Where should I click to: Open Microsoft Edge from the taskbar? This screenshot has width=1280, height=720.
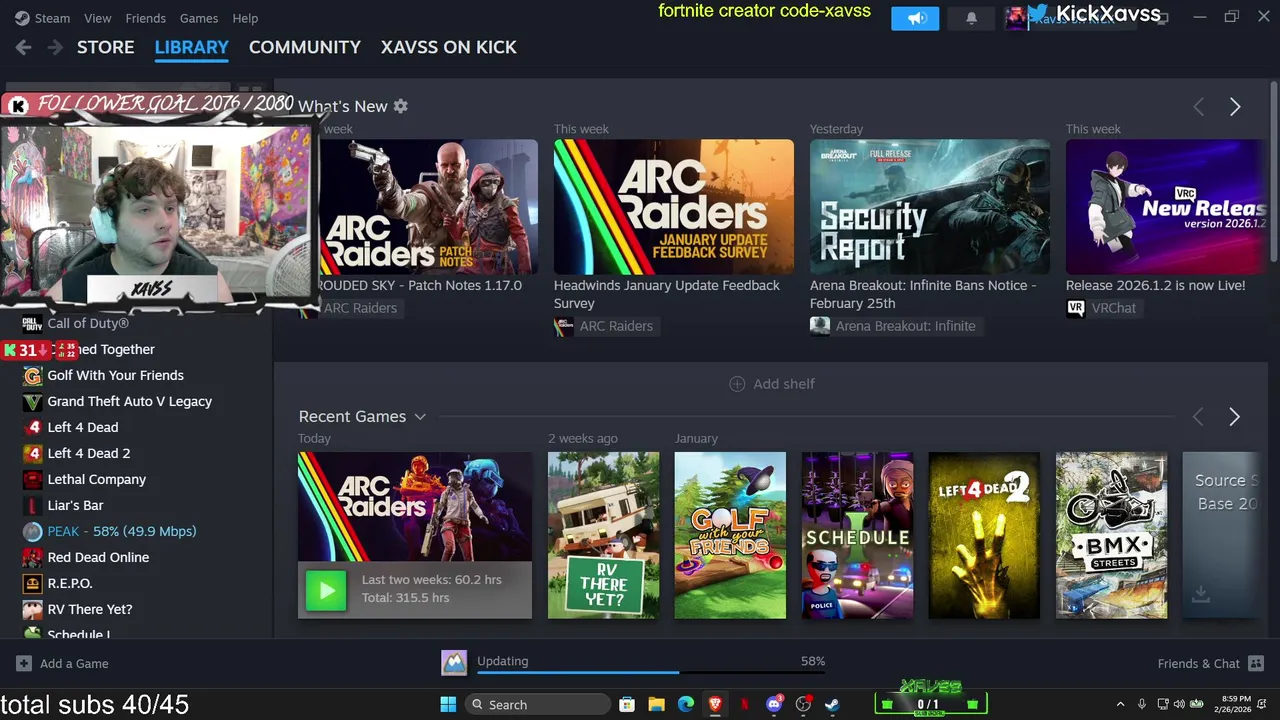click(x=685, y=704)
